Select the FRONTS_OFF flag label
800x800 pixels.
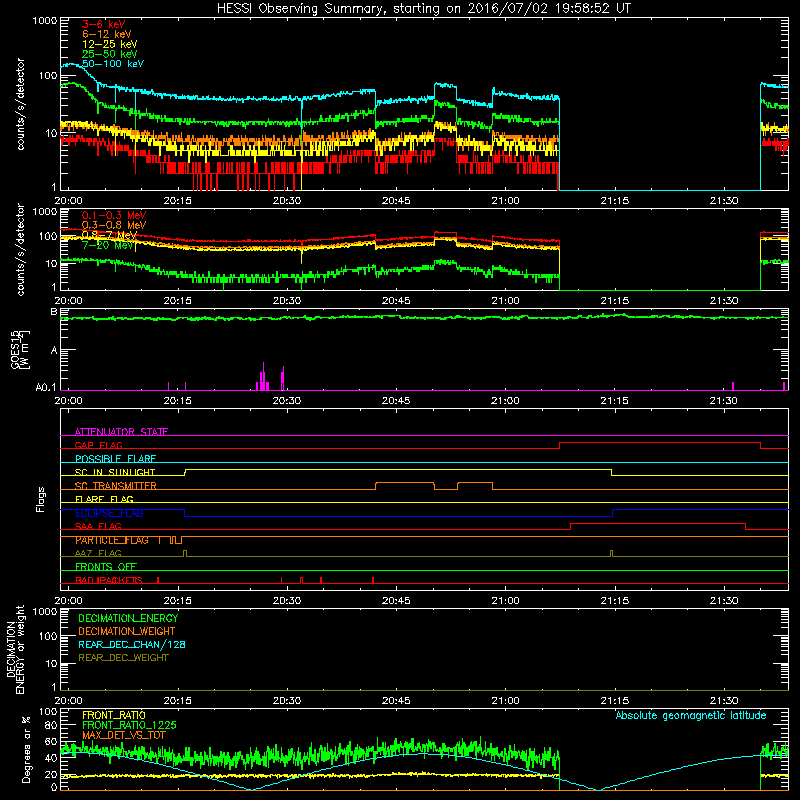106,566
